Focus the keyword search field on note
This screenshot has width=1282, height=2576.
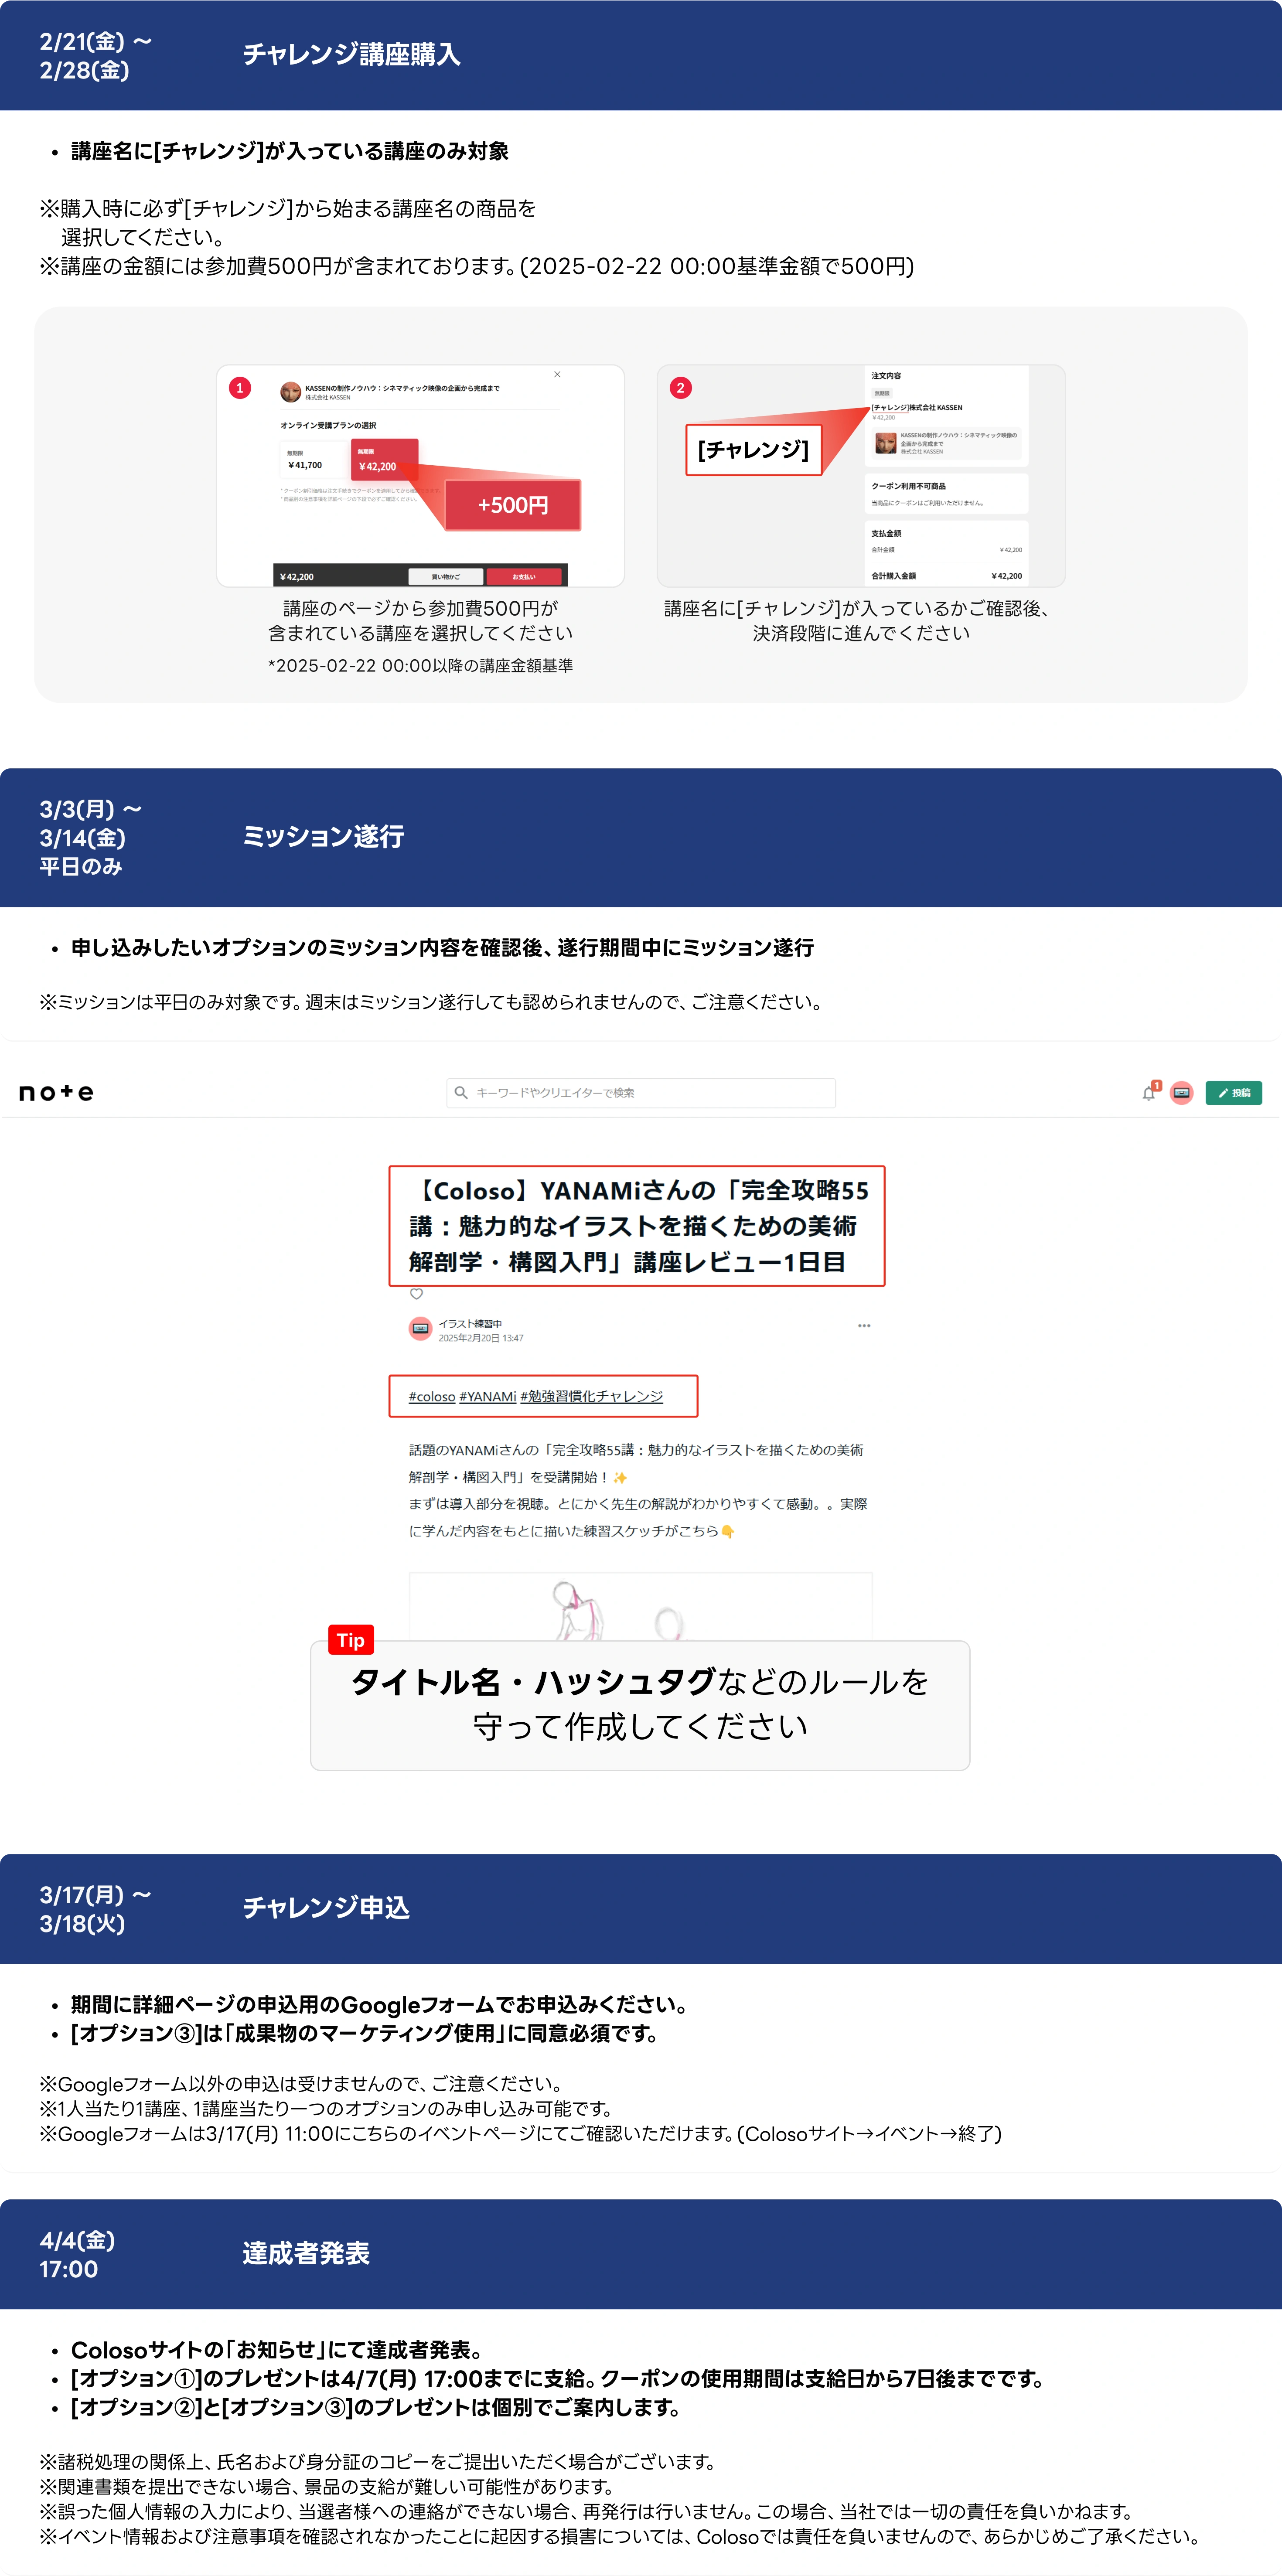point(641,1093)
